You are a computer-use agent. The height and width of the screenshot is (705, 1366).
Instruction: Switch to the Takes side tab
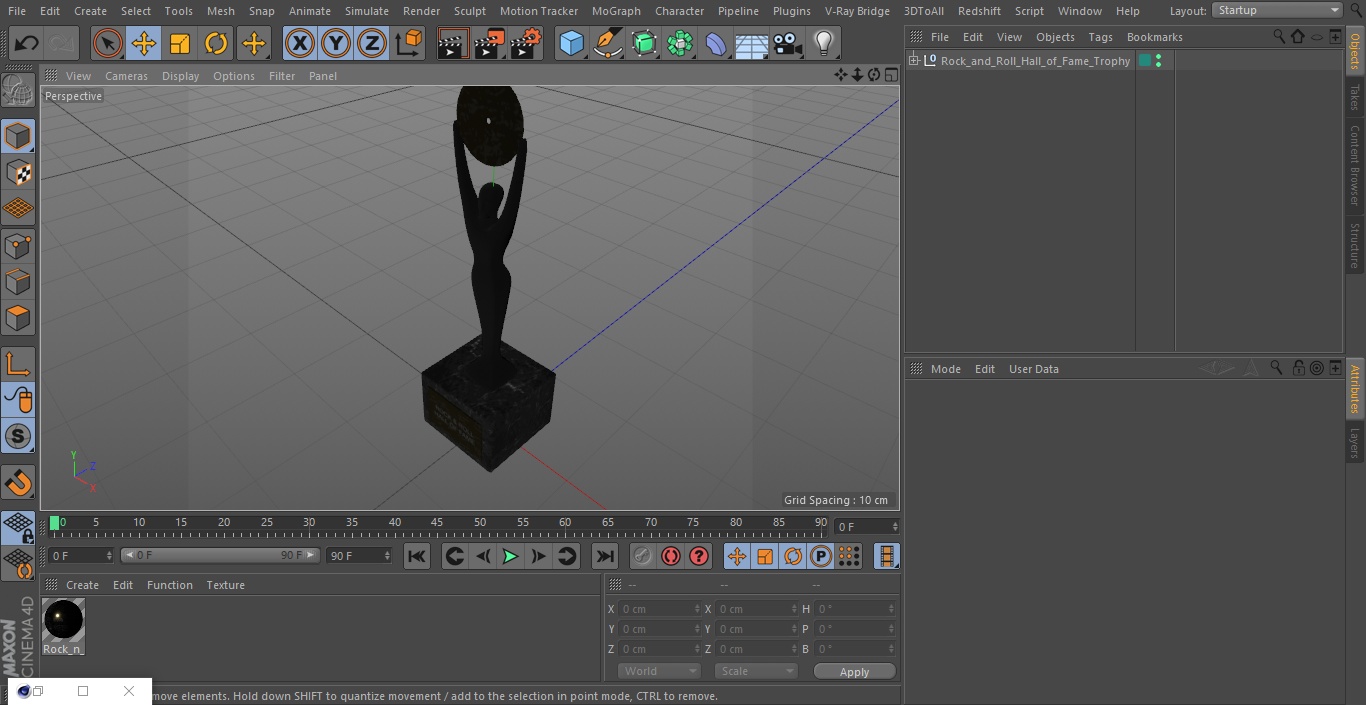click(1355, 97)
